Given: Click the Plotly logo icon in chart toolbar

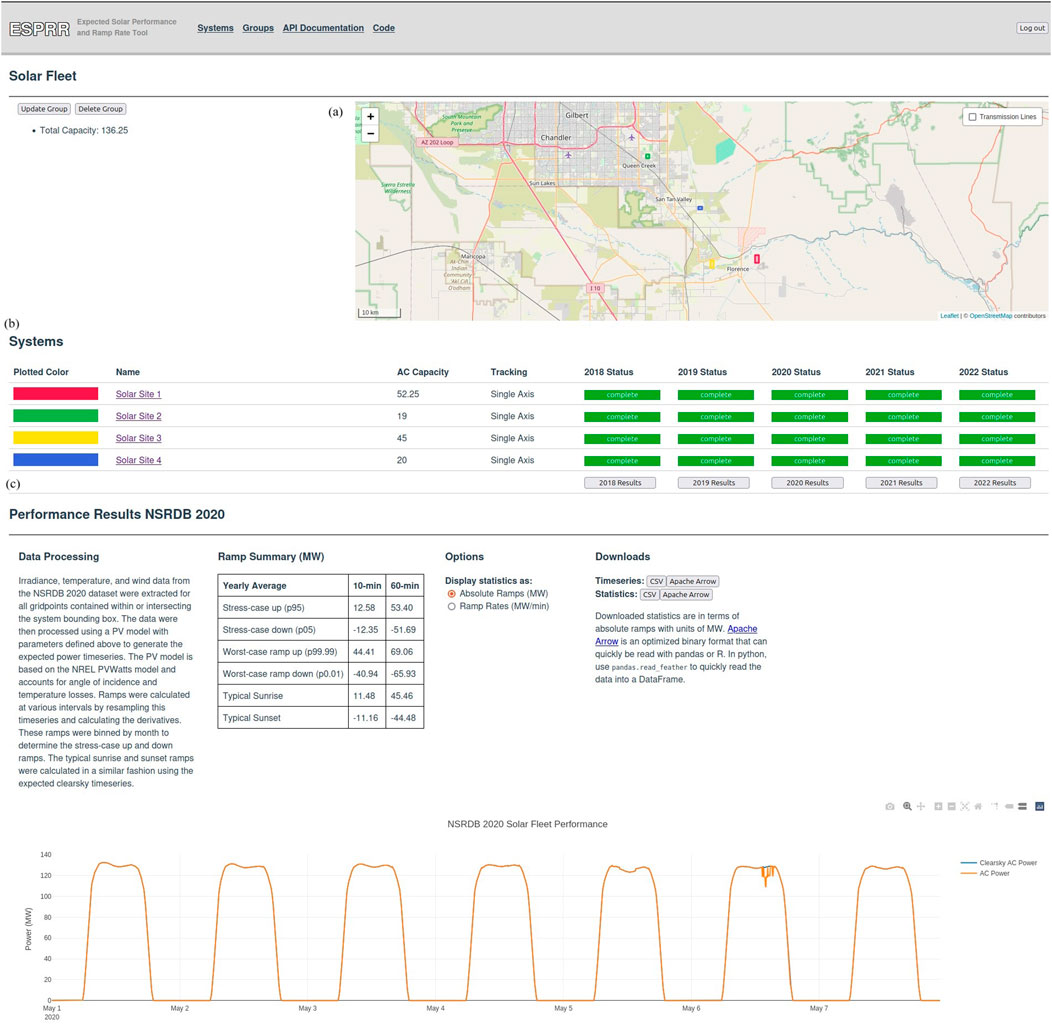Looking at the screenshot, I should [1040, 807].
